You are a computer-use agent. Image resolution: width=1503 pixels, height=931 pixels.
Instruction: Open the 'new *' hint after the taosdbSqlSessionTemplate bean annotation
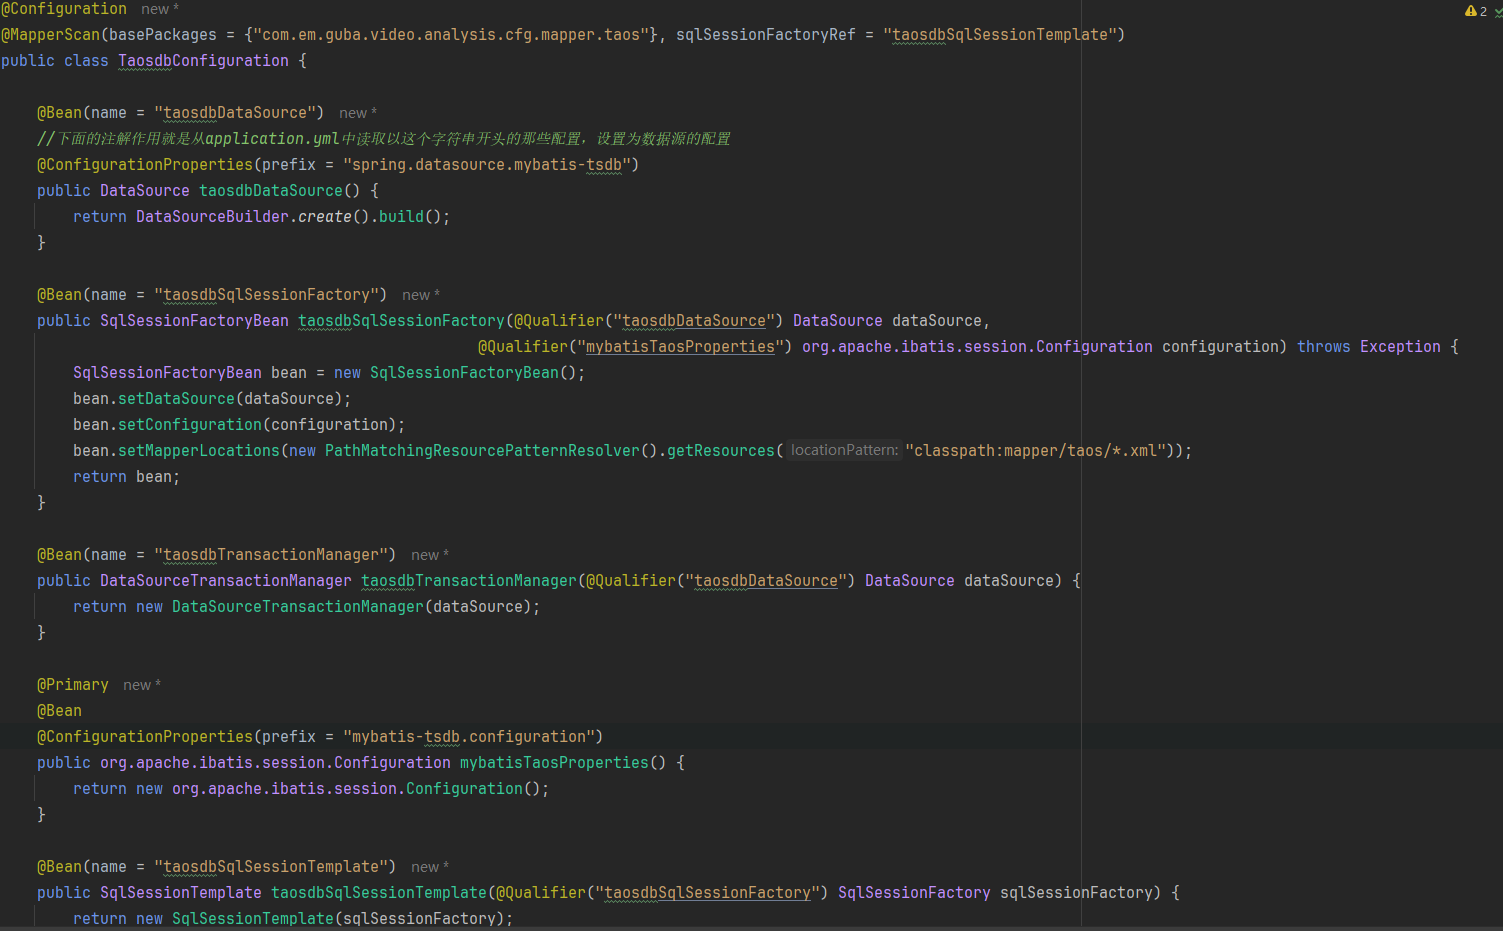[430, 867]
